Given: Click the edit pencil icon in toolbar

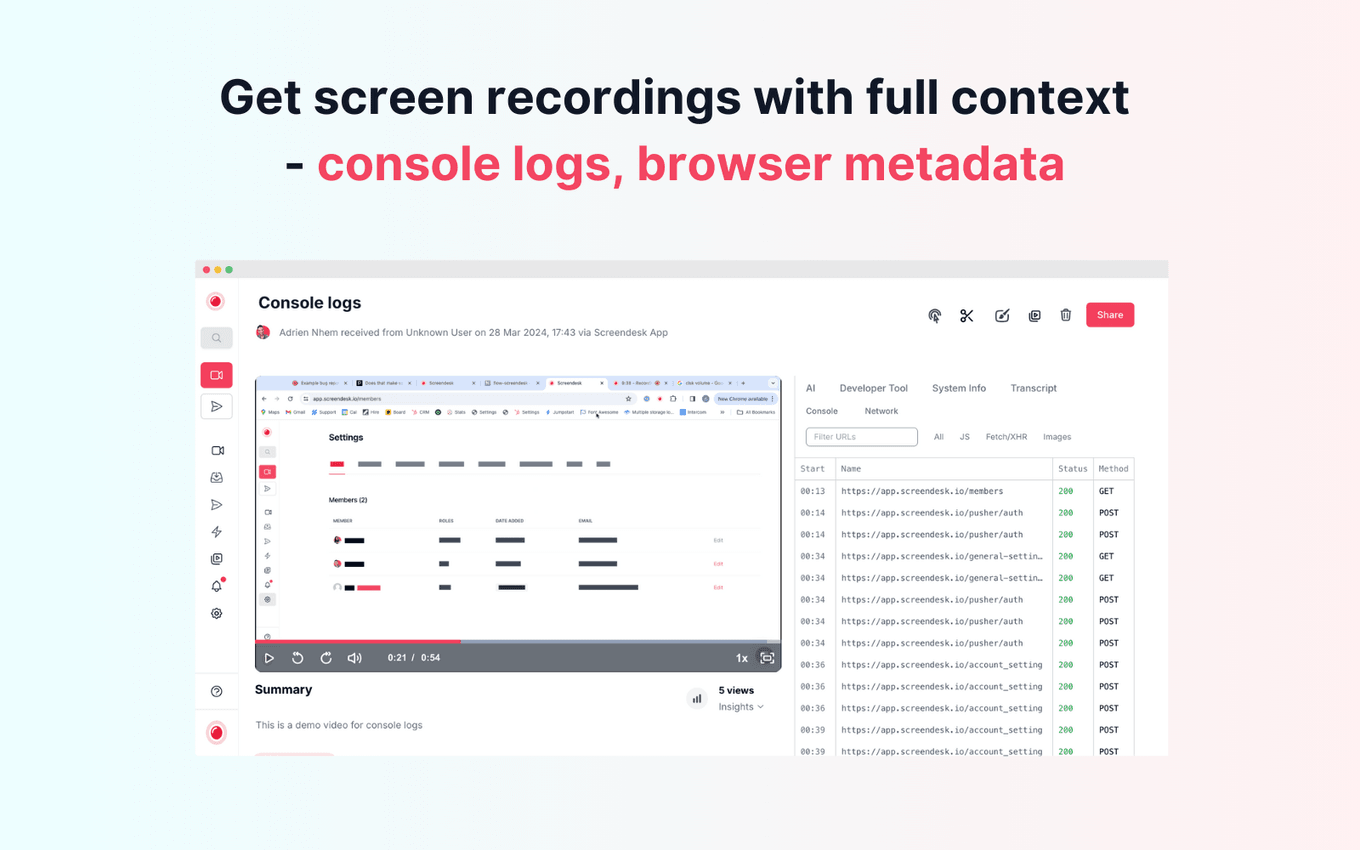Looking at the screenshot, I should tap(1002, 315).
